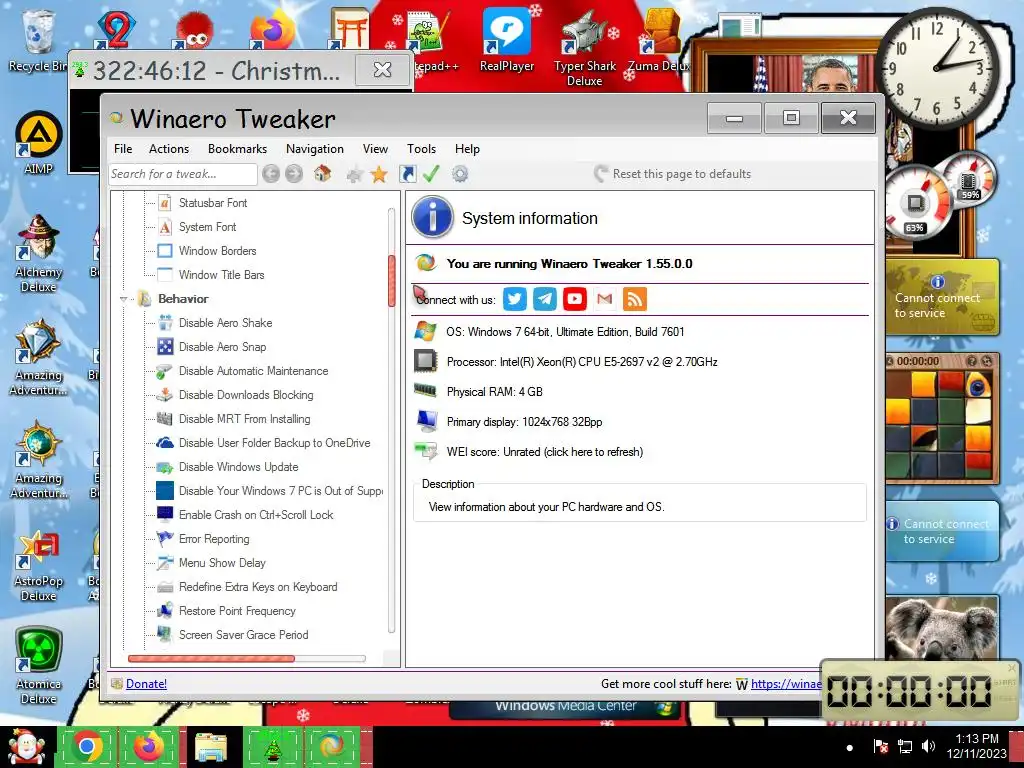1024x768 pixels.
Task: Open RealPlayer desktop shortcut
Action: coord(507,40)
